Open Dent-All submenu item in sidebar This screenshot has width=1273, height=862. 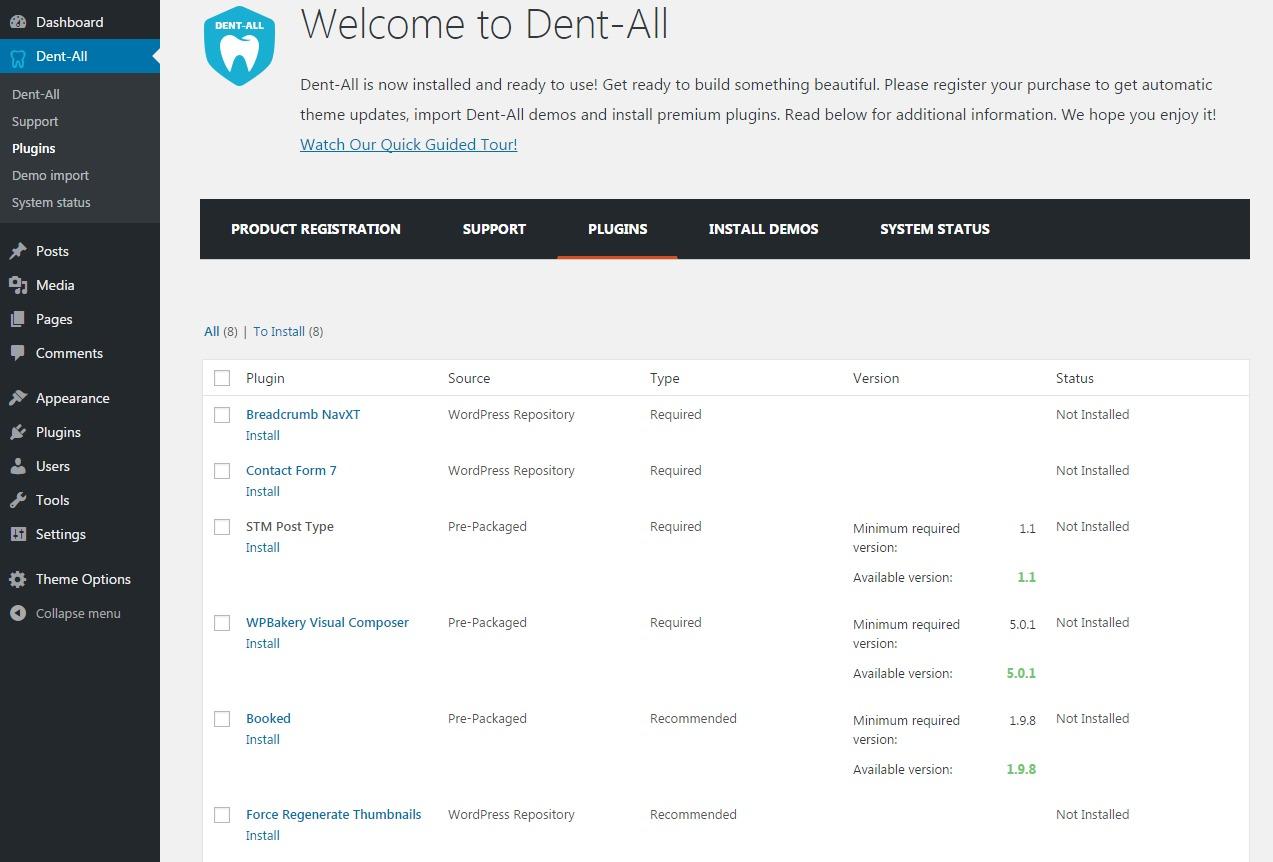36,94
